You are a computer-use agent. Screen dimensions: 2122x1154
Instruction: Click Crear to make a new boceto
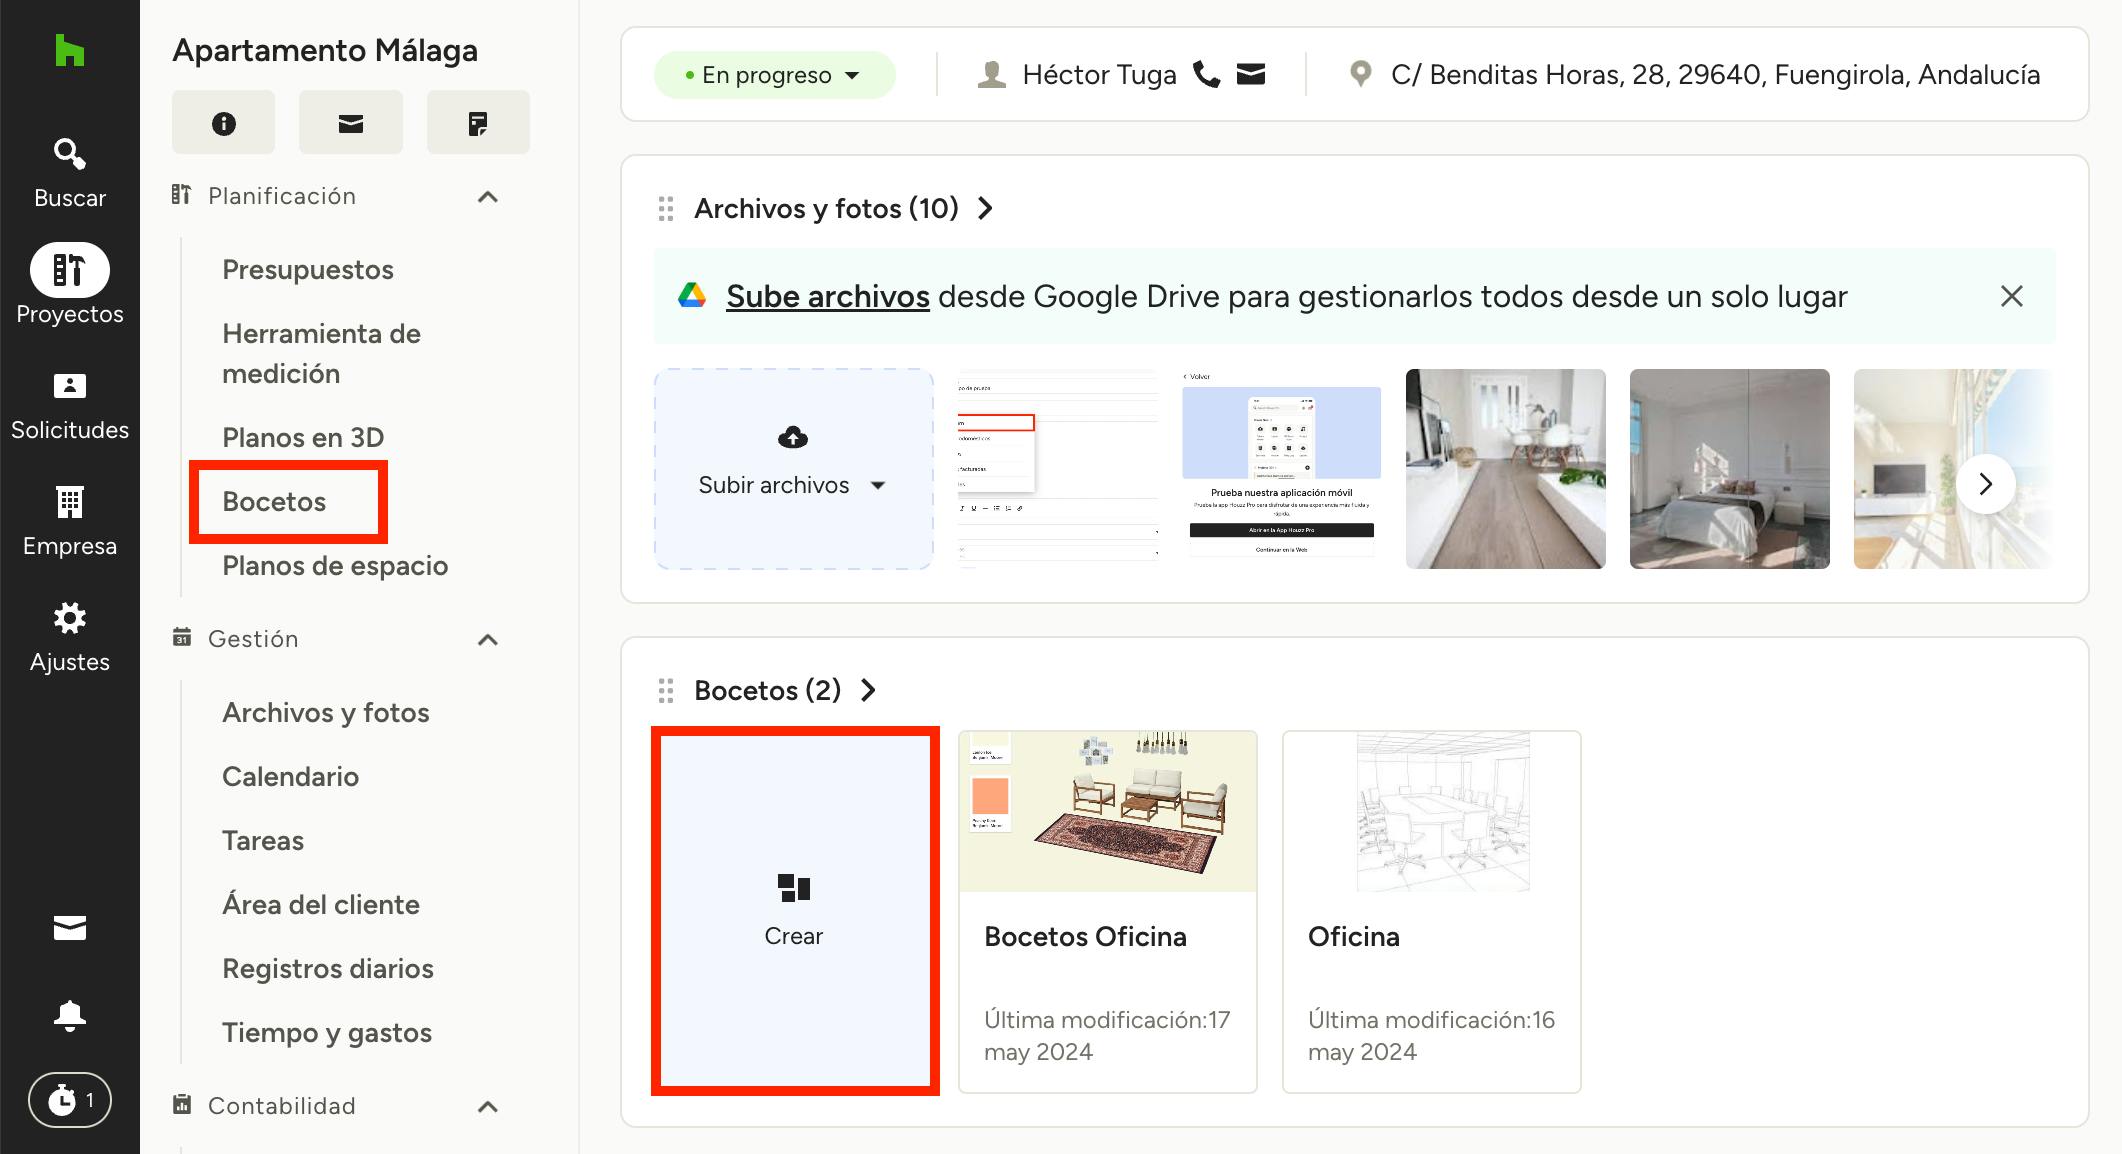(794, 911)
